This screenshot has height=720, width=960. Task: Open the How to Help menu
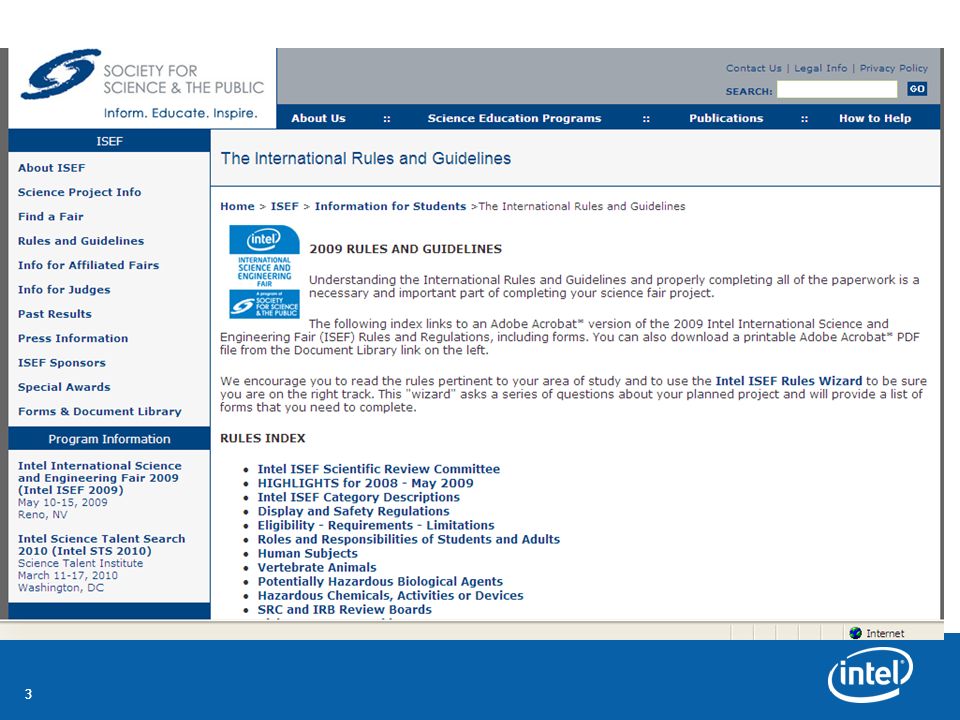click(x=875, y=118)
